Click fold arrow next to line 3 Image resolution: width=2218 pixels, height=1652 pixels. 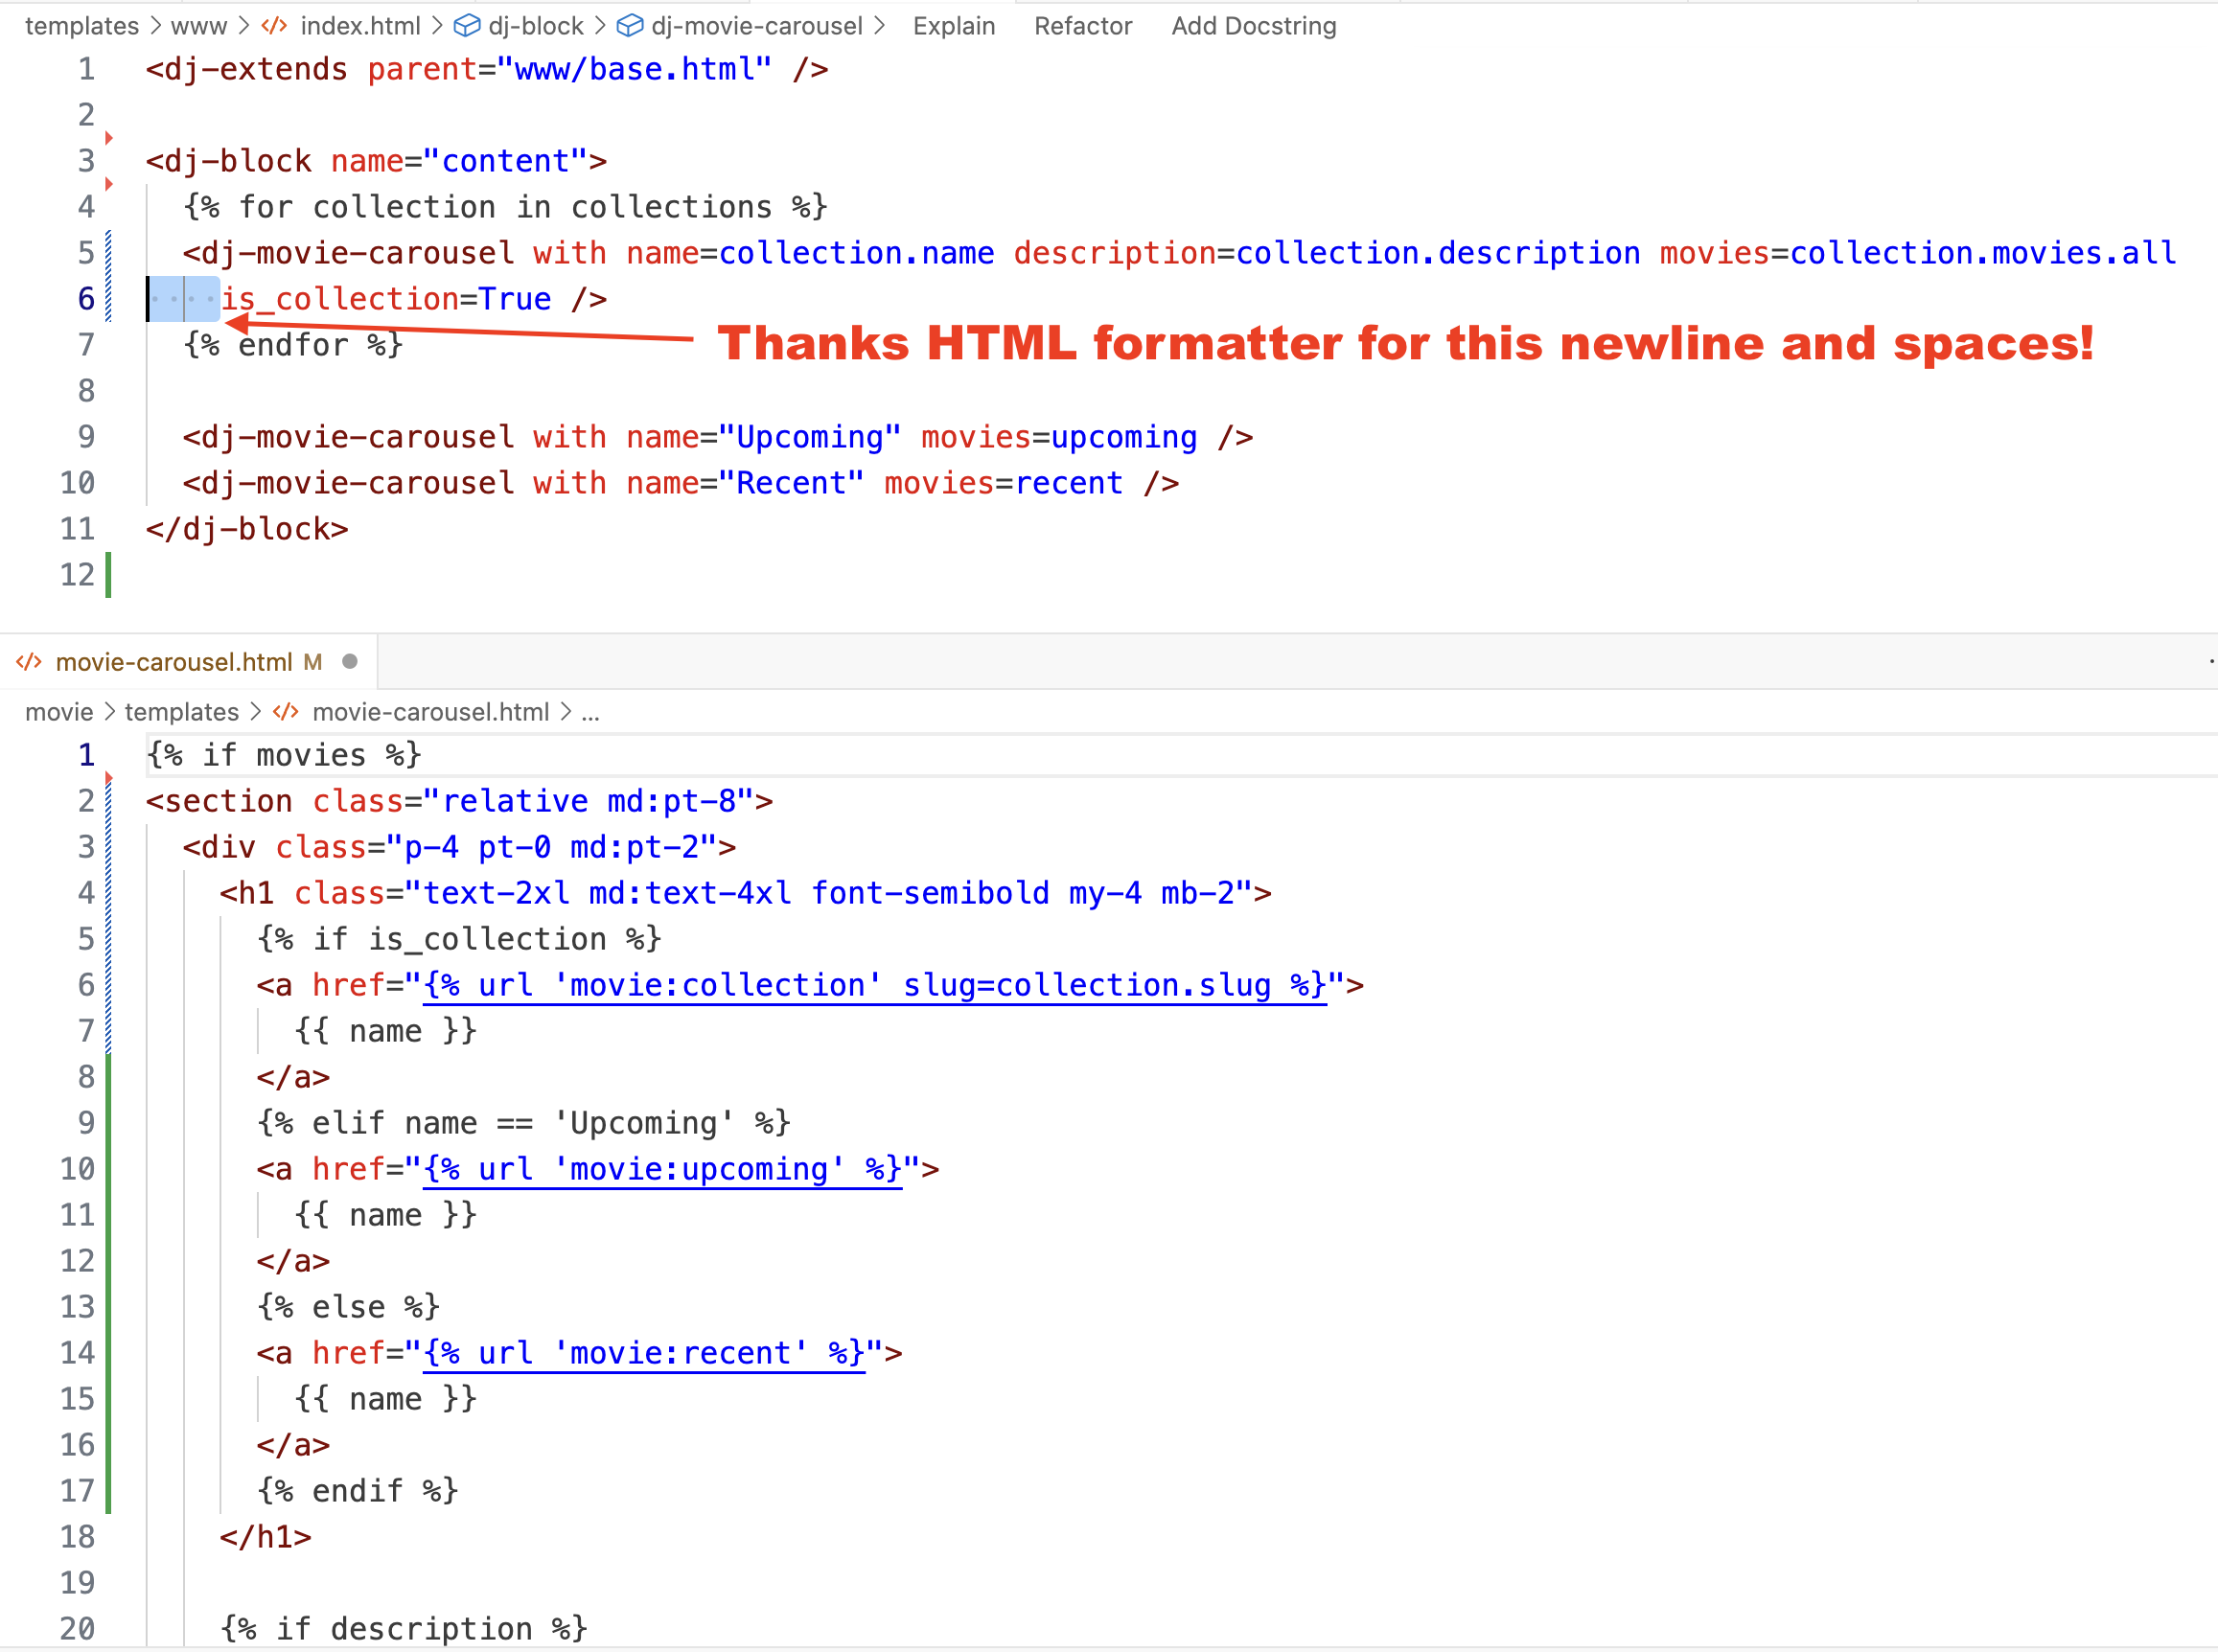(x=109, y=138)
